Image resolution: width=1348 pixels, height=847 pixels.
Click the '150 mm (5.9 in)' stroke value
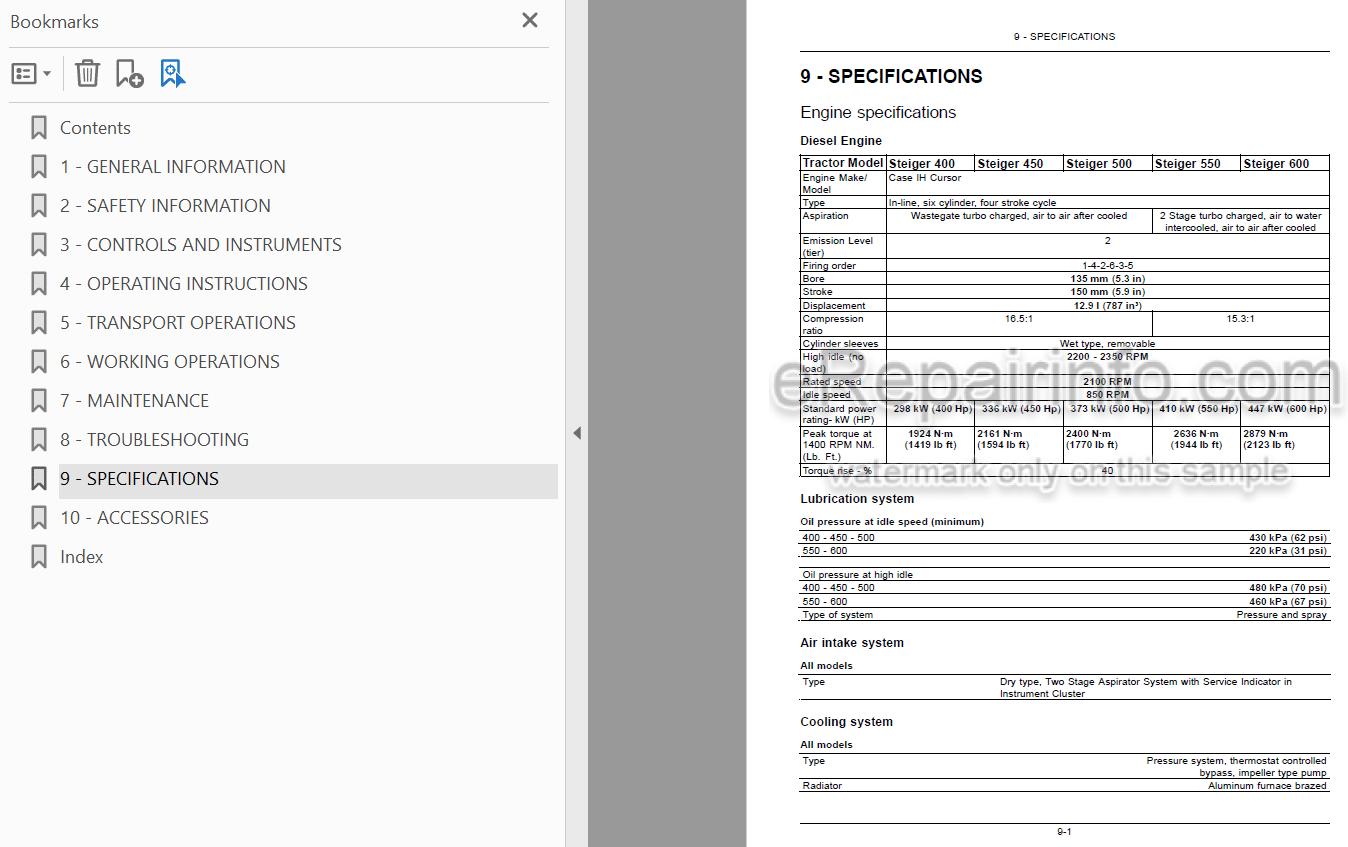(1108, 292)
